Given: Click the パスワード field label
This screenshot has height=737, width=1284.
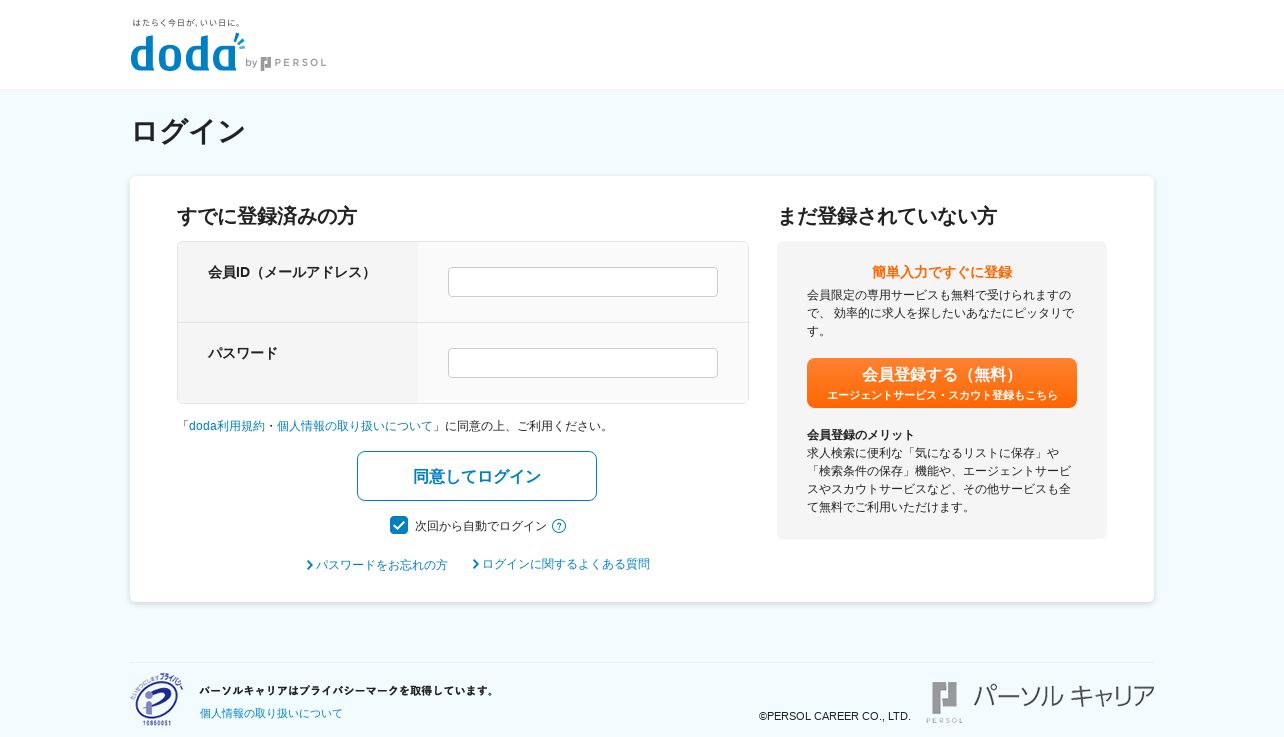Looking at the screenshot, I should [x=243, y=353].
